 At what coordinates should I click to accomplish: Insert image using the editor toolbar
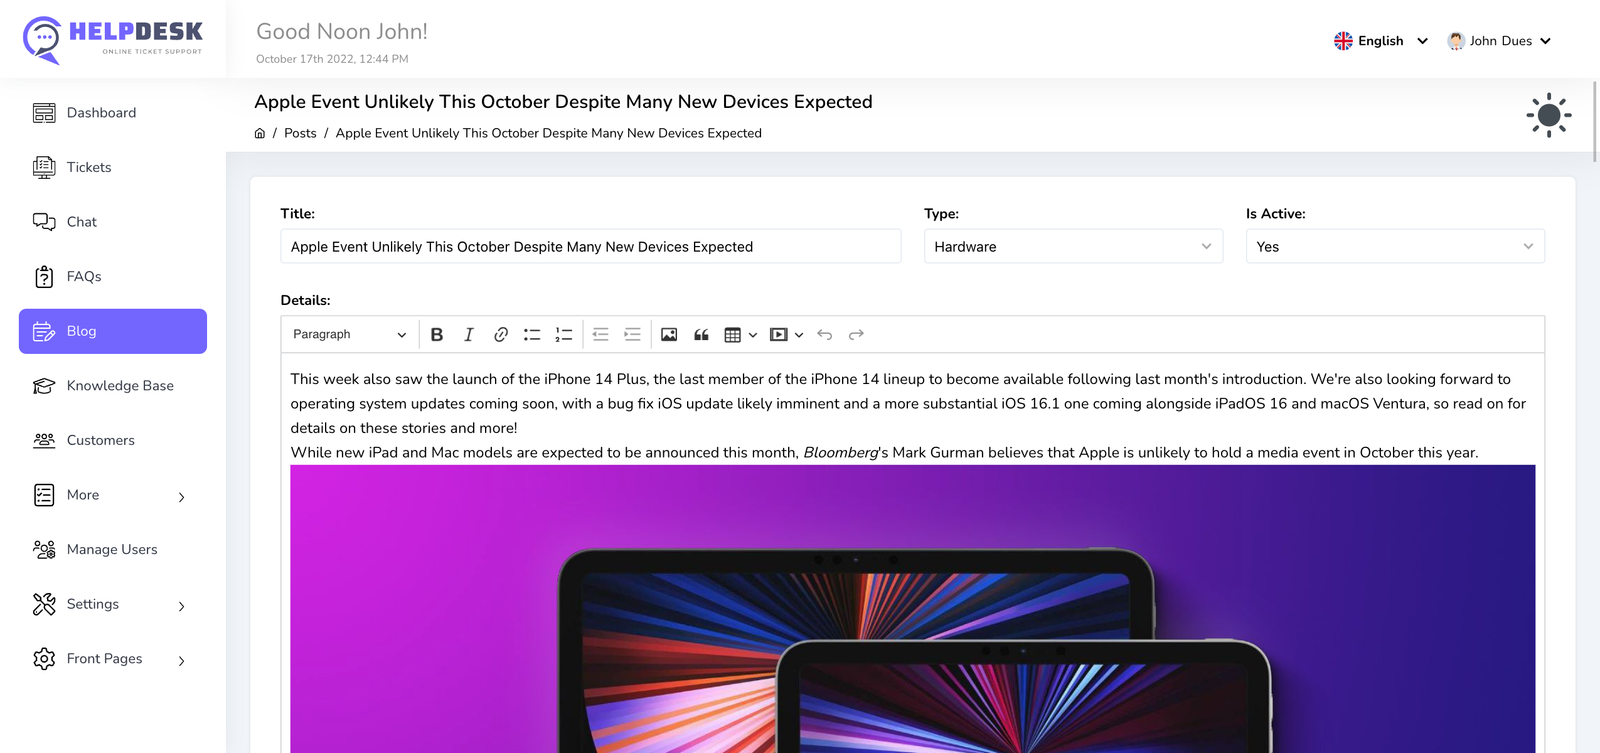pyautogui.click(x=669, y=335)
